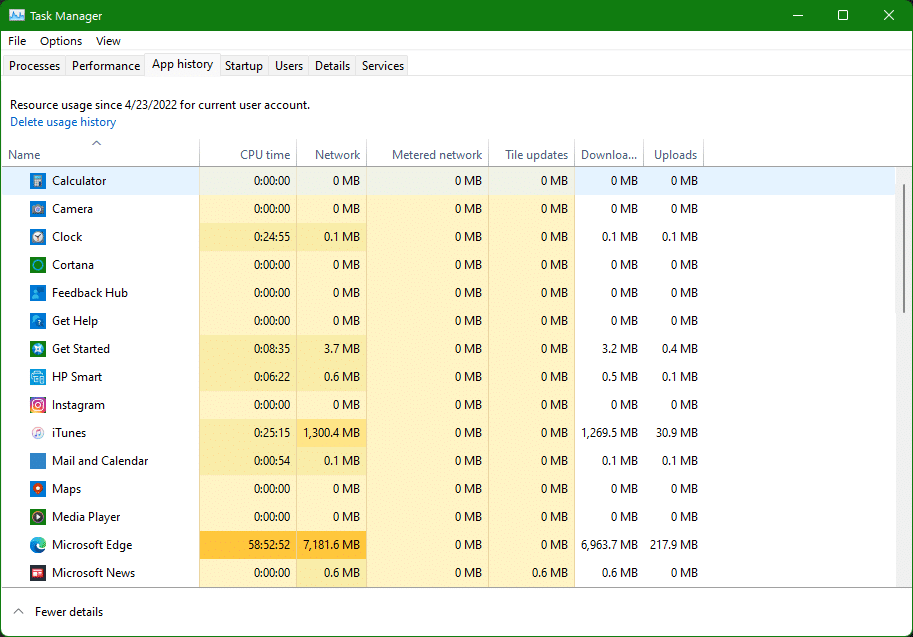
Task: Sort by the Name column header
Action: (x=100, y=154)
